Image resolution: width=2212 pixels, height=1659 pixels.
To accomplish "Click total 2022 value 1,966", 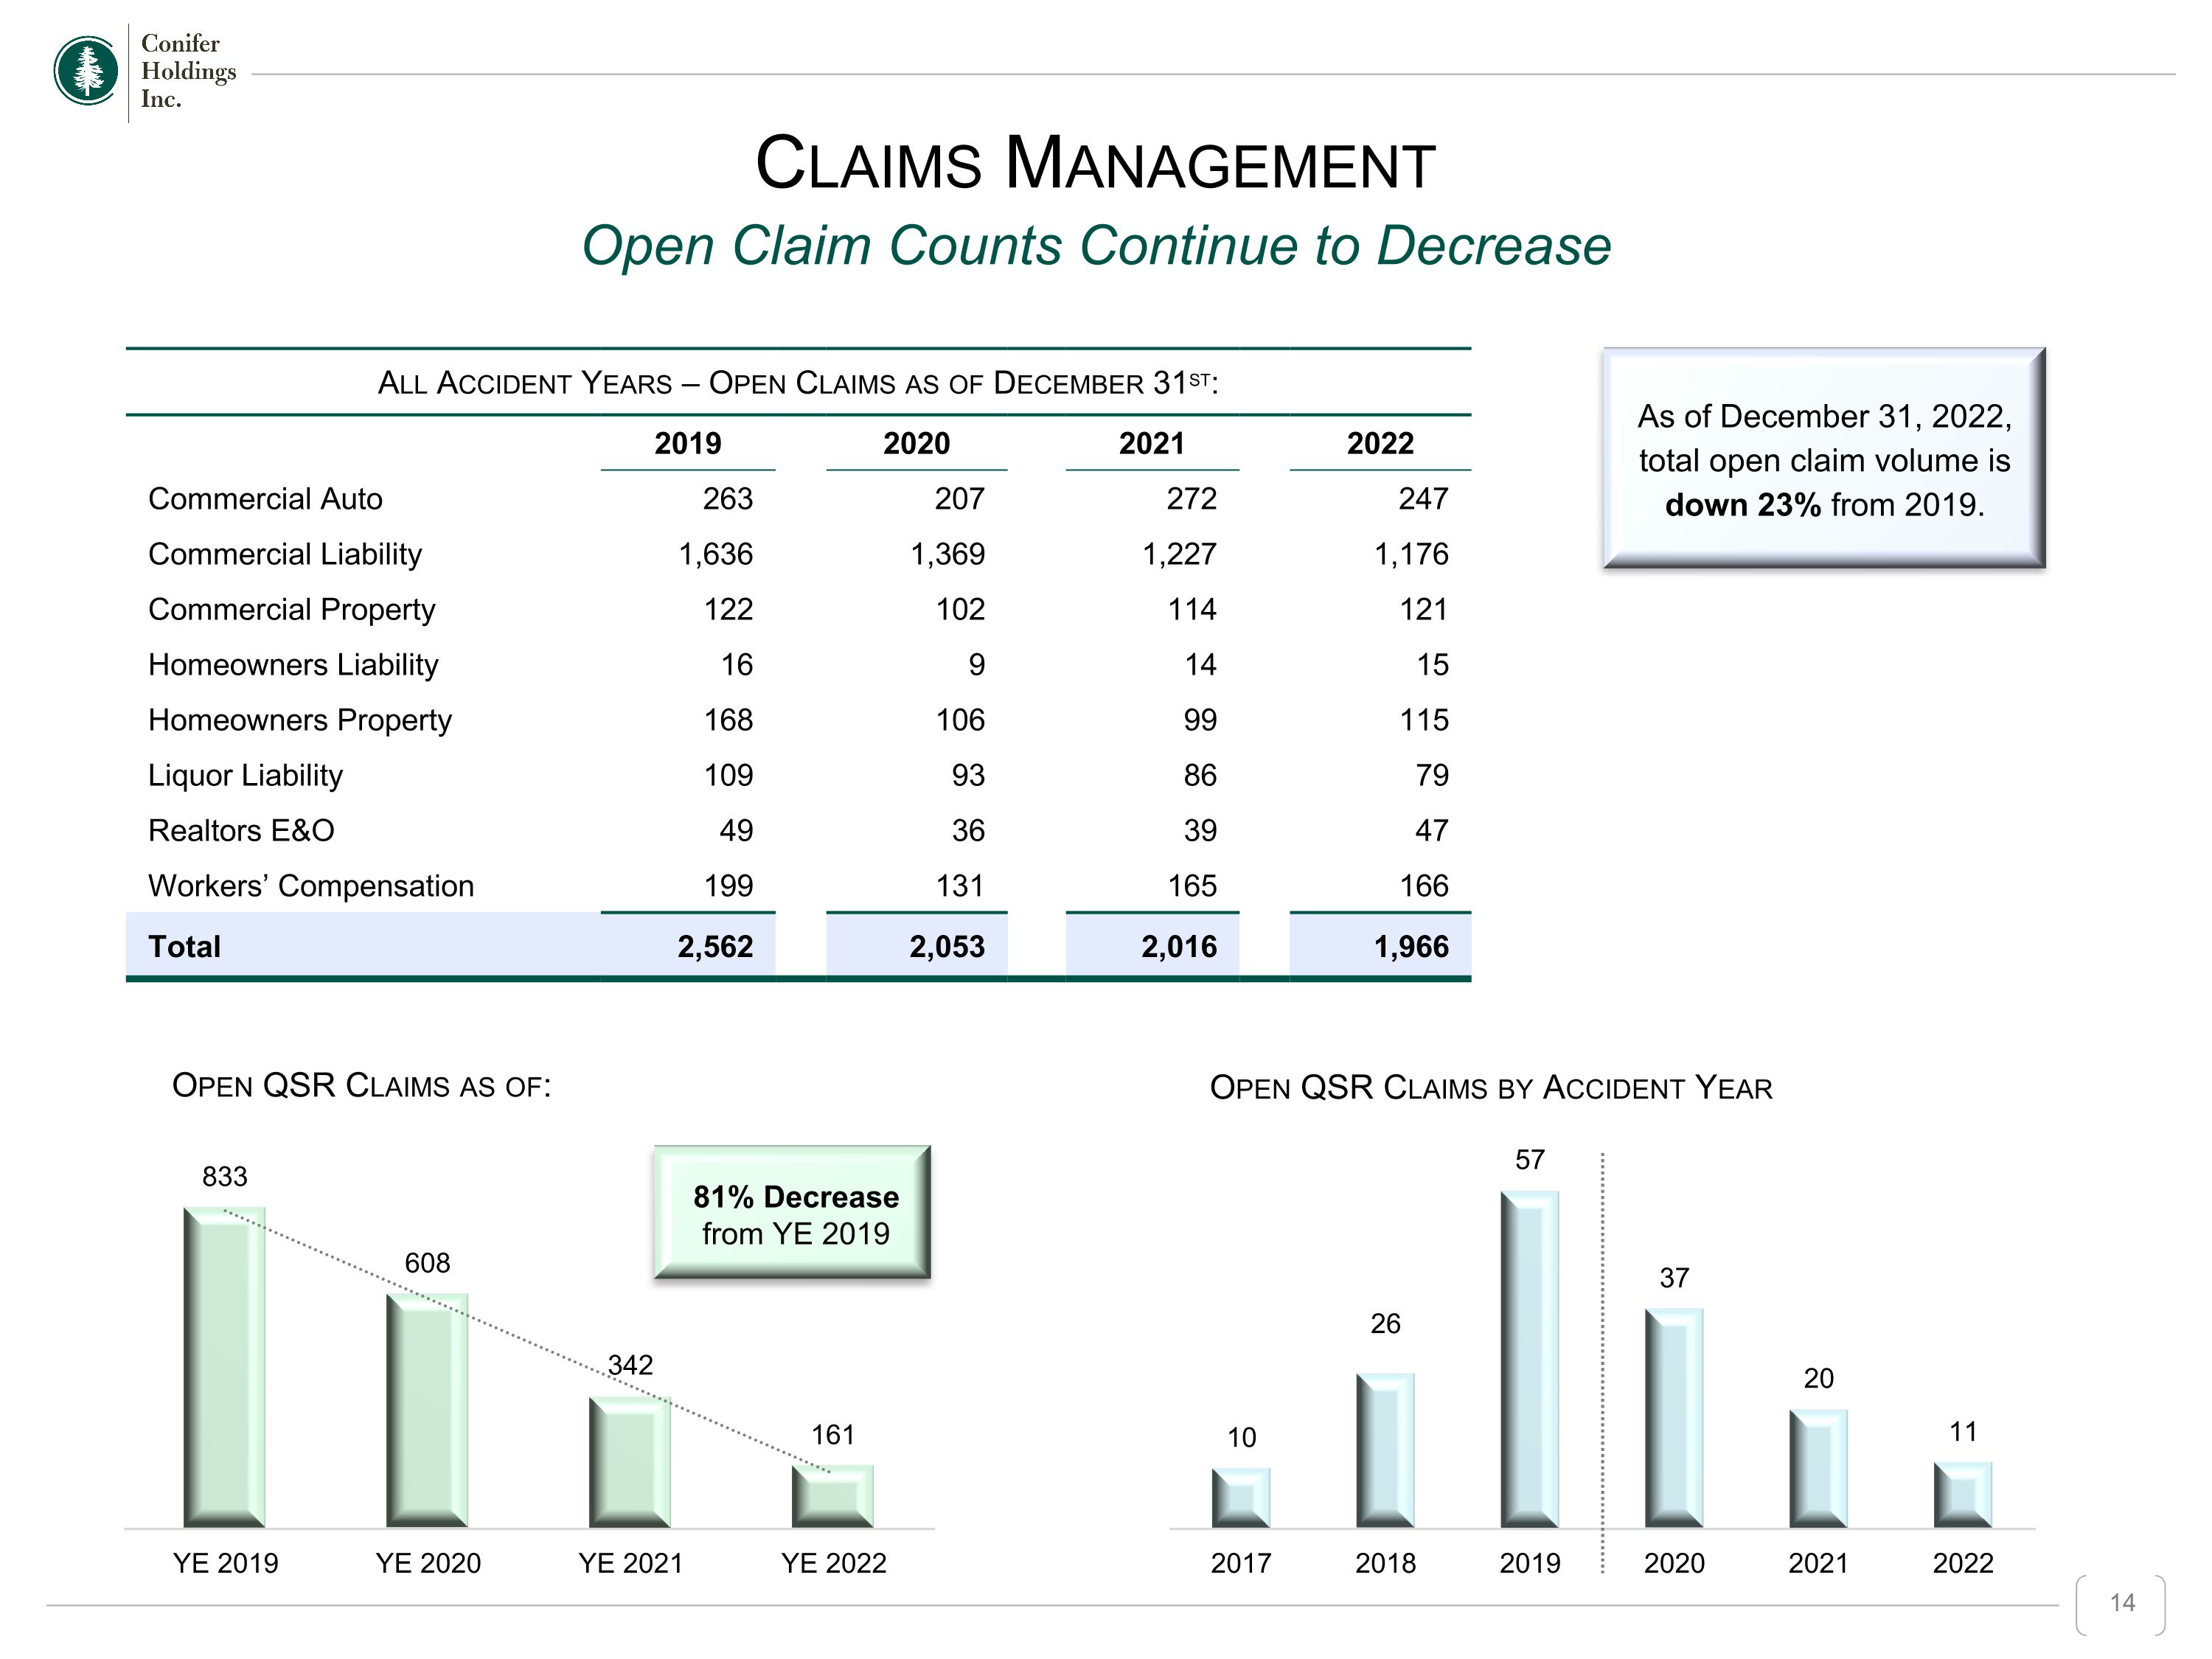I will 1411,947.
